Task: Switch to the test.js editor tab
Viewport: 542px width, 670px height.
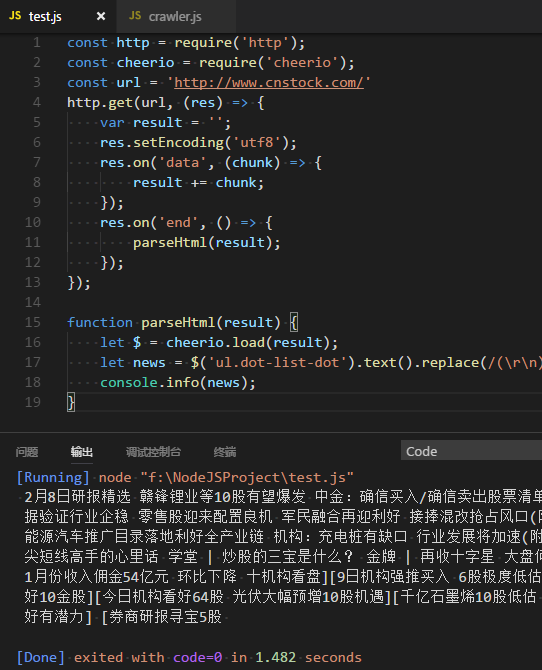Action: pos(58,16)
